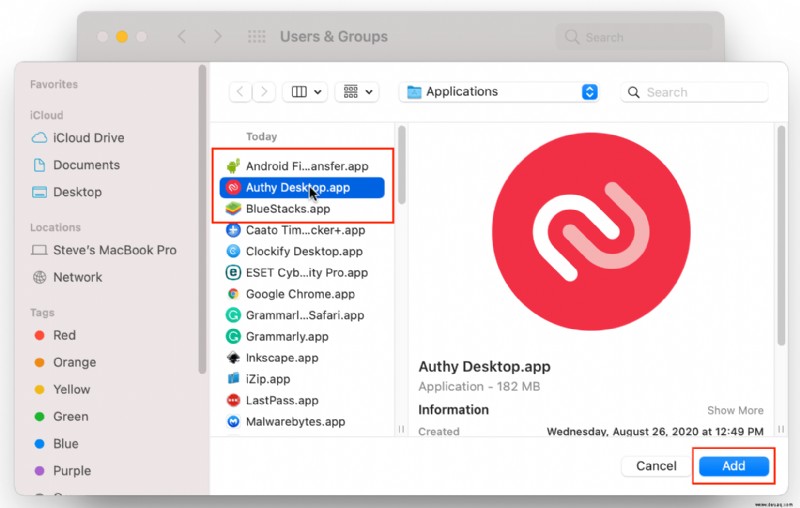Go back with the dialog's back arrow
The width and height of the screenshot is (800, 508).
240,92
